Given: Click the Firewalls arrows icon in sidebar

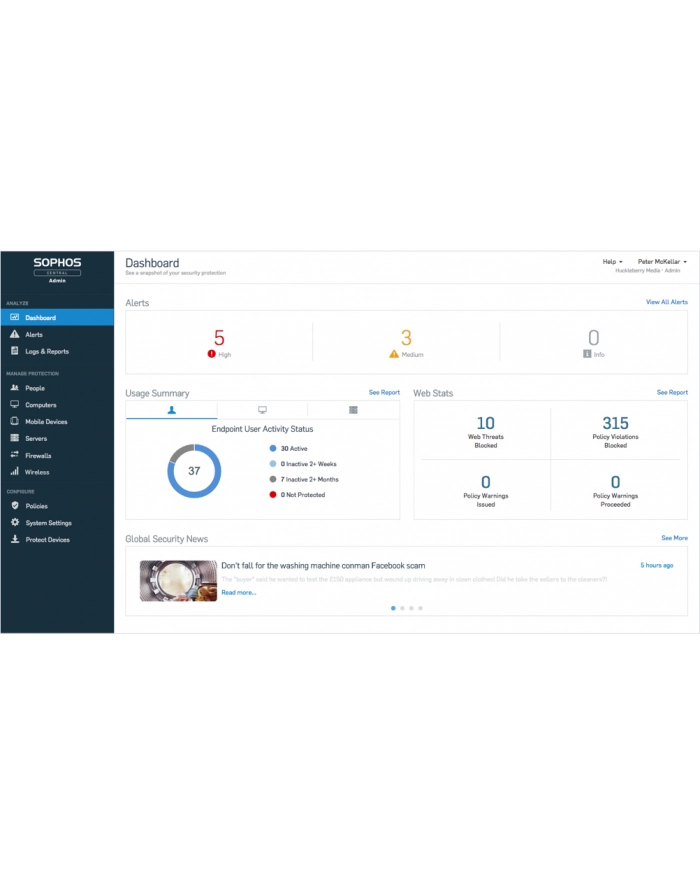Looking at the screenshot, I should pyautogui.click(x=15, y=455).
